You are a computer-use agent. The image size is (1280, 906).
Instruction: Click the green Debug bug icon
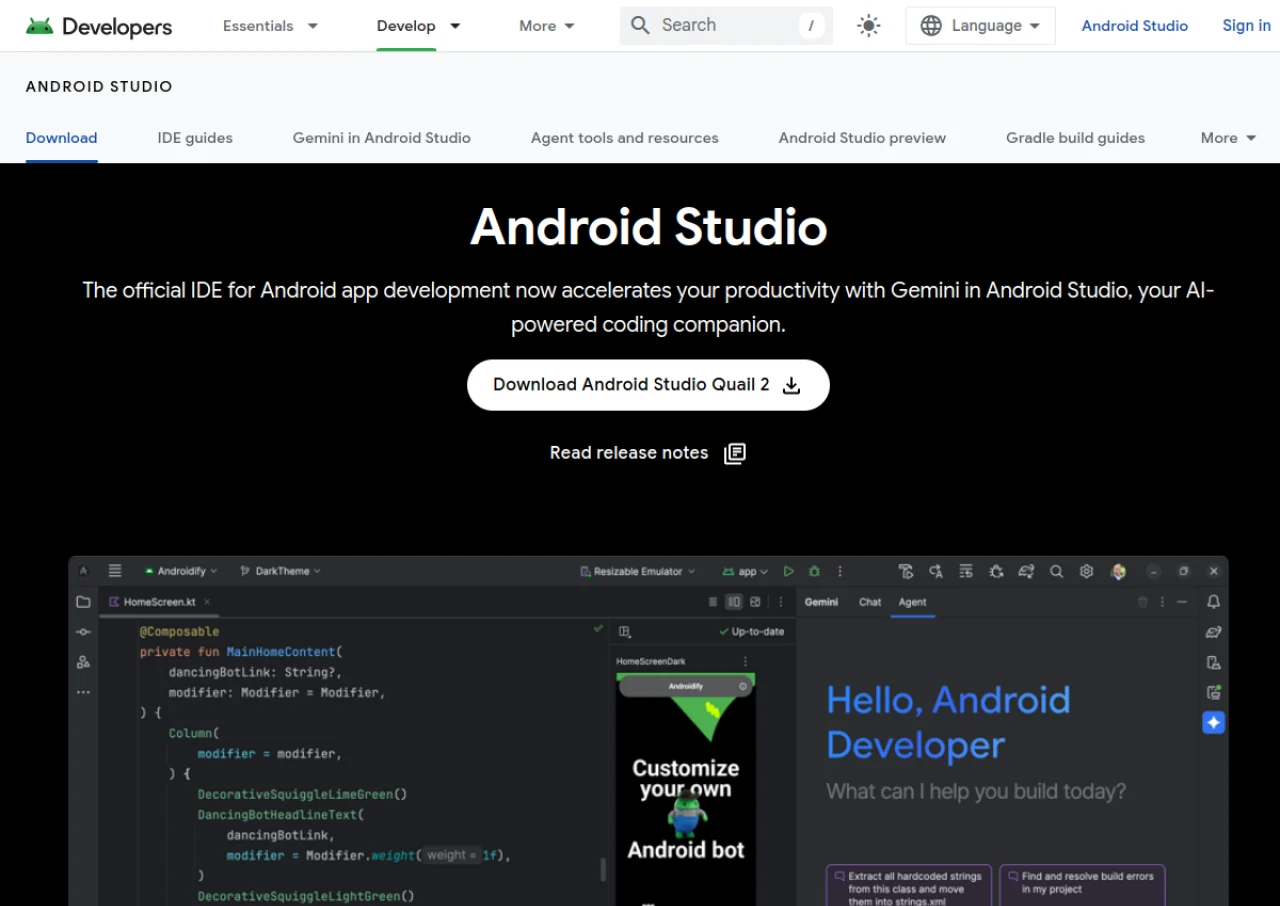(814, 571)
